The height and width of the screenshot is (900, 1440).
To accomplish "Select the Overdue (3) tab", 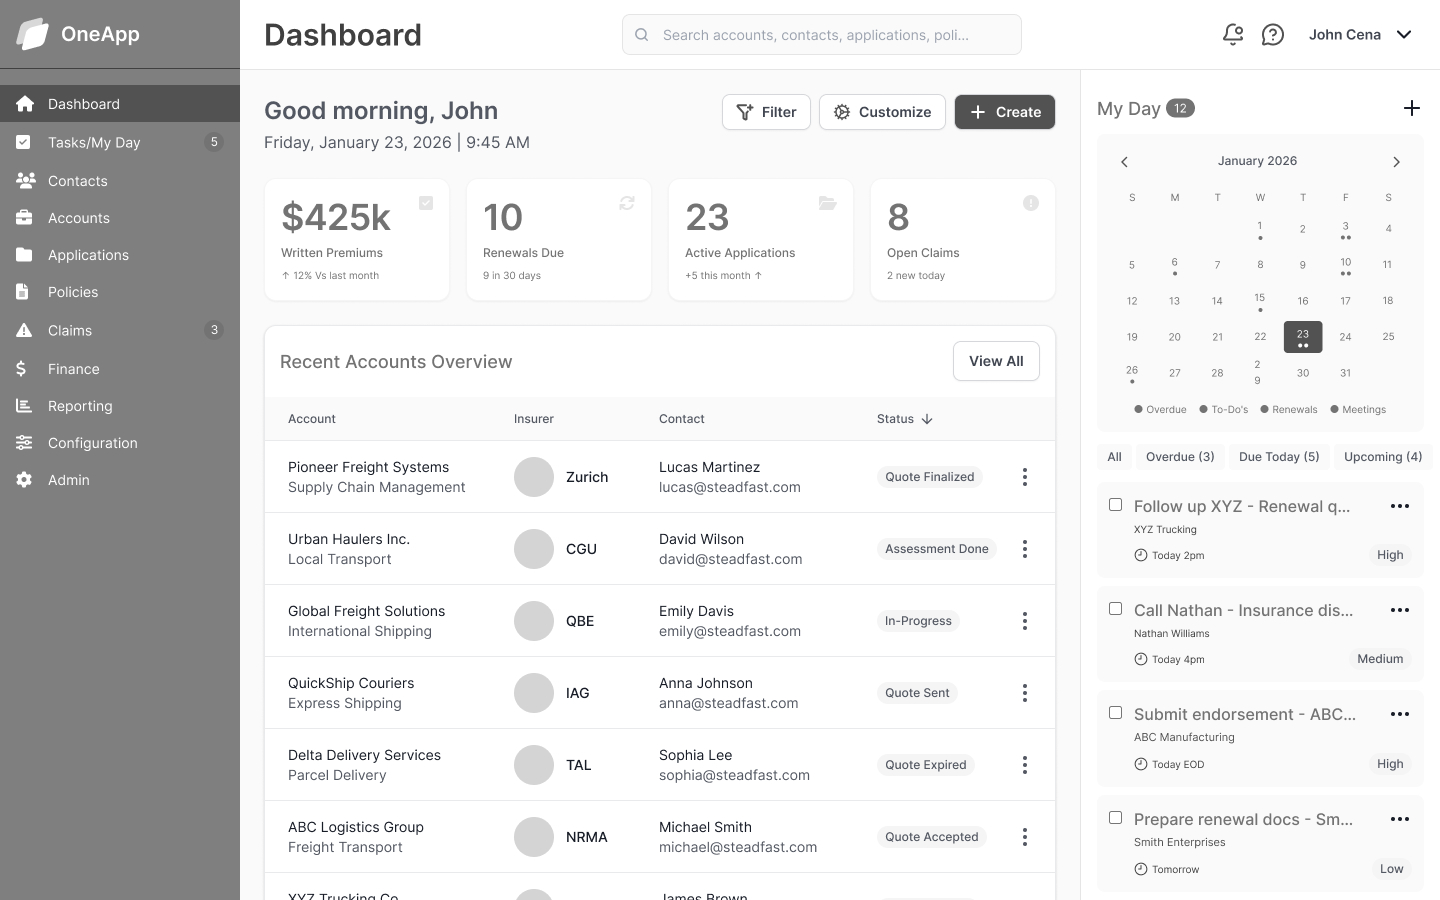I will 1180,457.
